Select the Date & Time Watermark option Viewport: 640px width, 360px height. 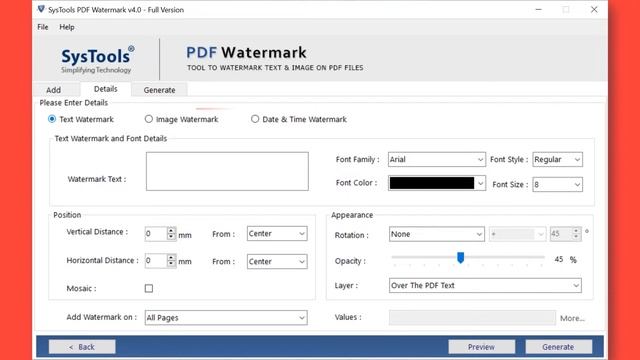255,119
